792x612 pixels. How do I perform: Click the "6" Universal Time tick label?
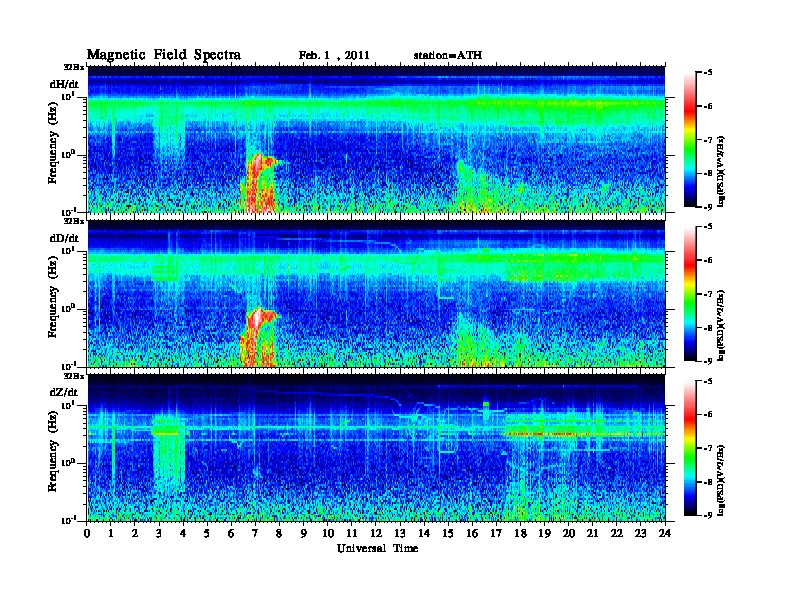232,534
